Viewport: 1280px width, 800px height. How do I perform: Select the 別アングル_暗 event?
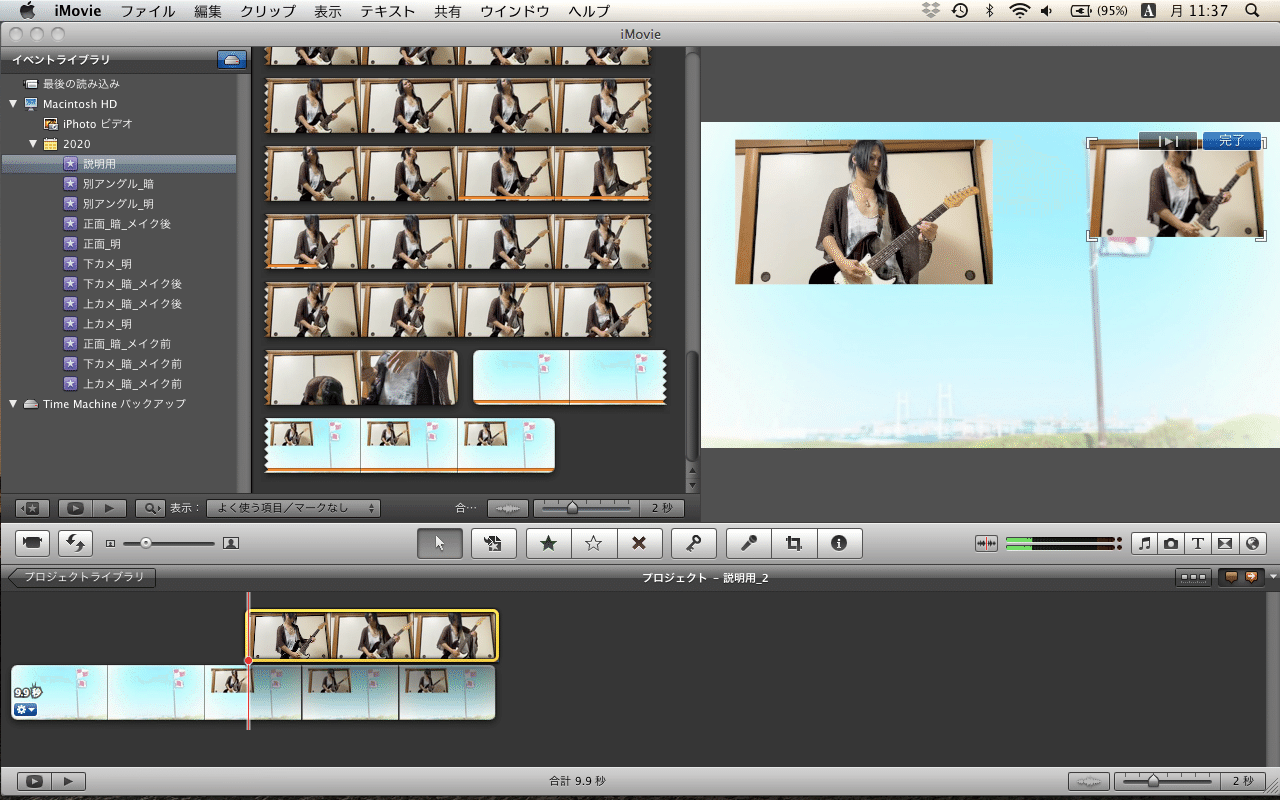[x=119, y=184]
